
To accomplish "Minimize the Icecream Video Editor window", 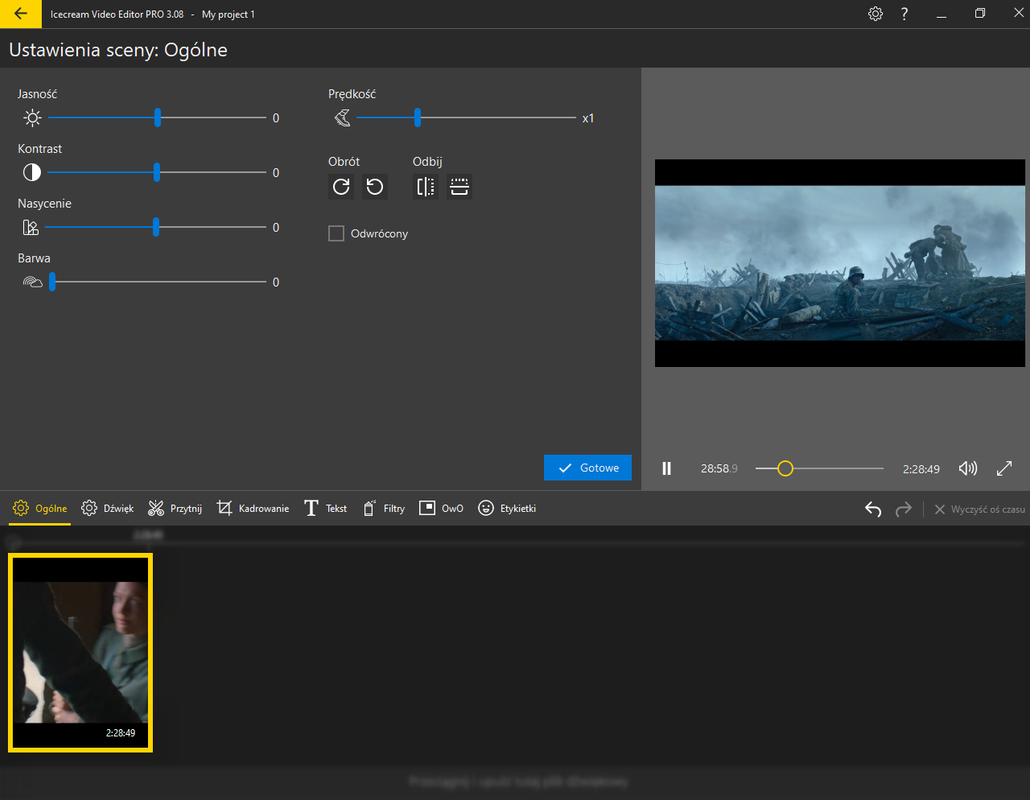I will click(x=941, y=14).
